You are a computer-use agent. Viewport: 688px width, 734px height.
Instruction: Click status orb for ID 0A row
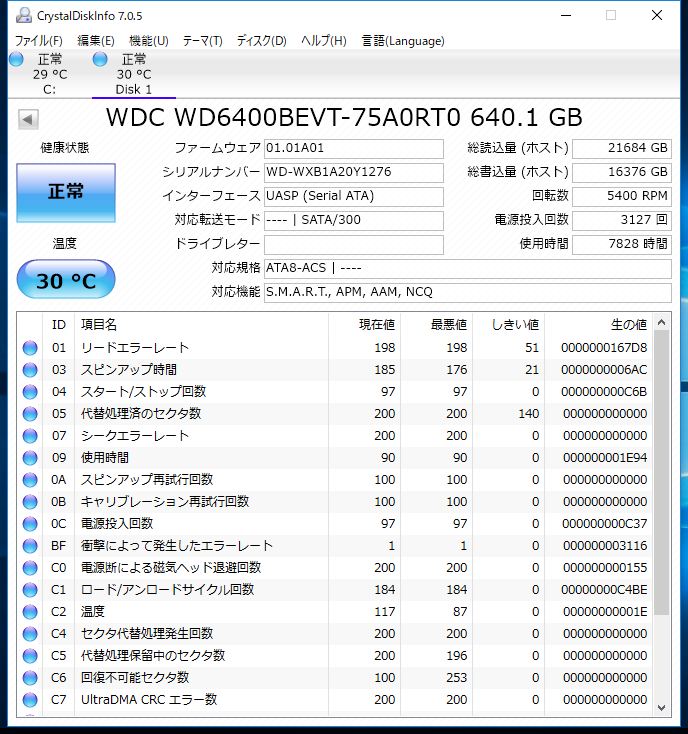point(30,480)
